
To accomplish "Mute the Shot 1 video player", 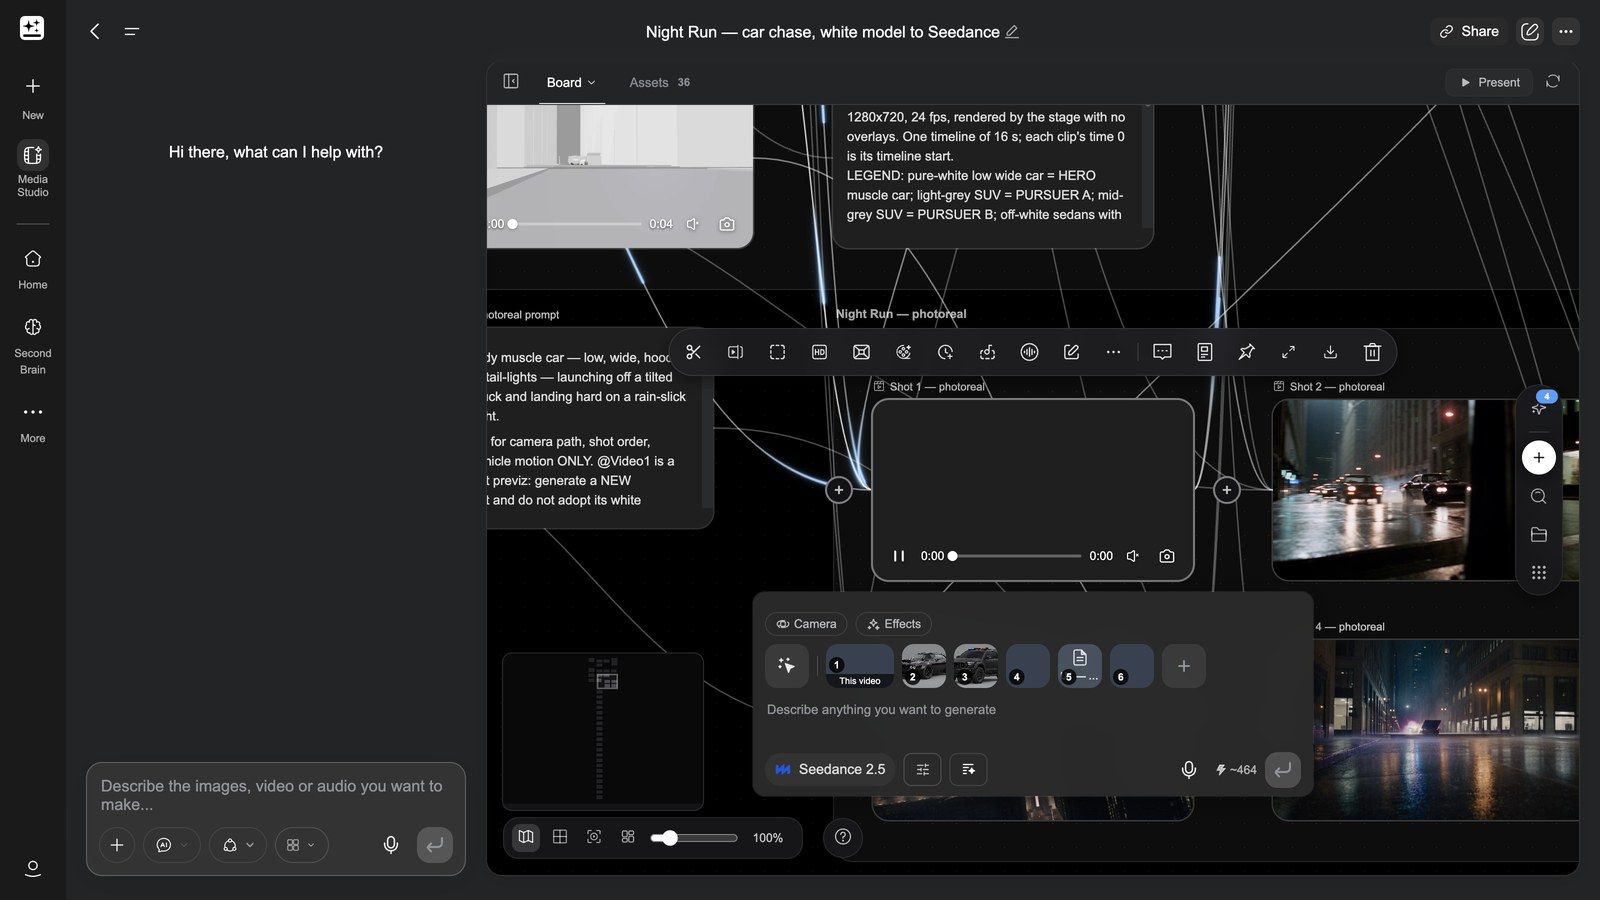I will click(1133, 556).
